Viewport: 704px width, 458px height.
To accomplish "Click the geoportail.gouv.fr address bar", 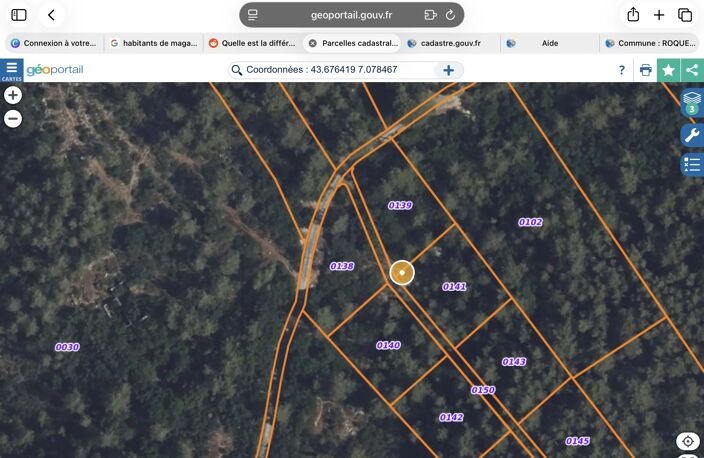I will coord(352,15).
